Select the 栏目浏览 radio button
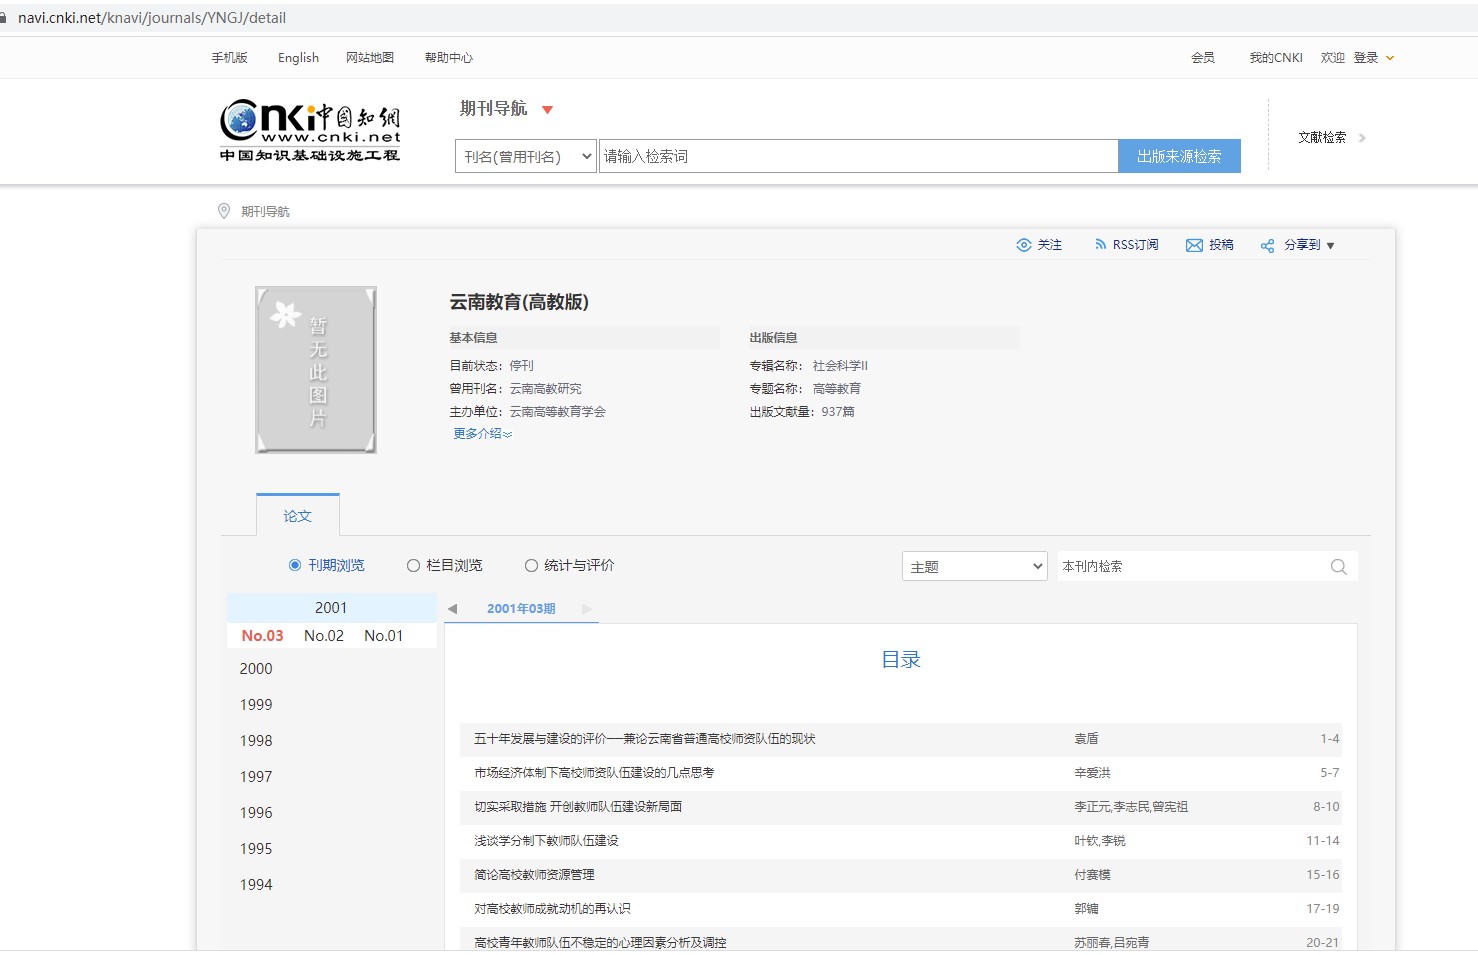 [x=413, y=566]
